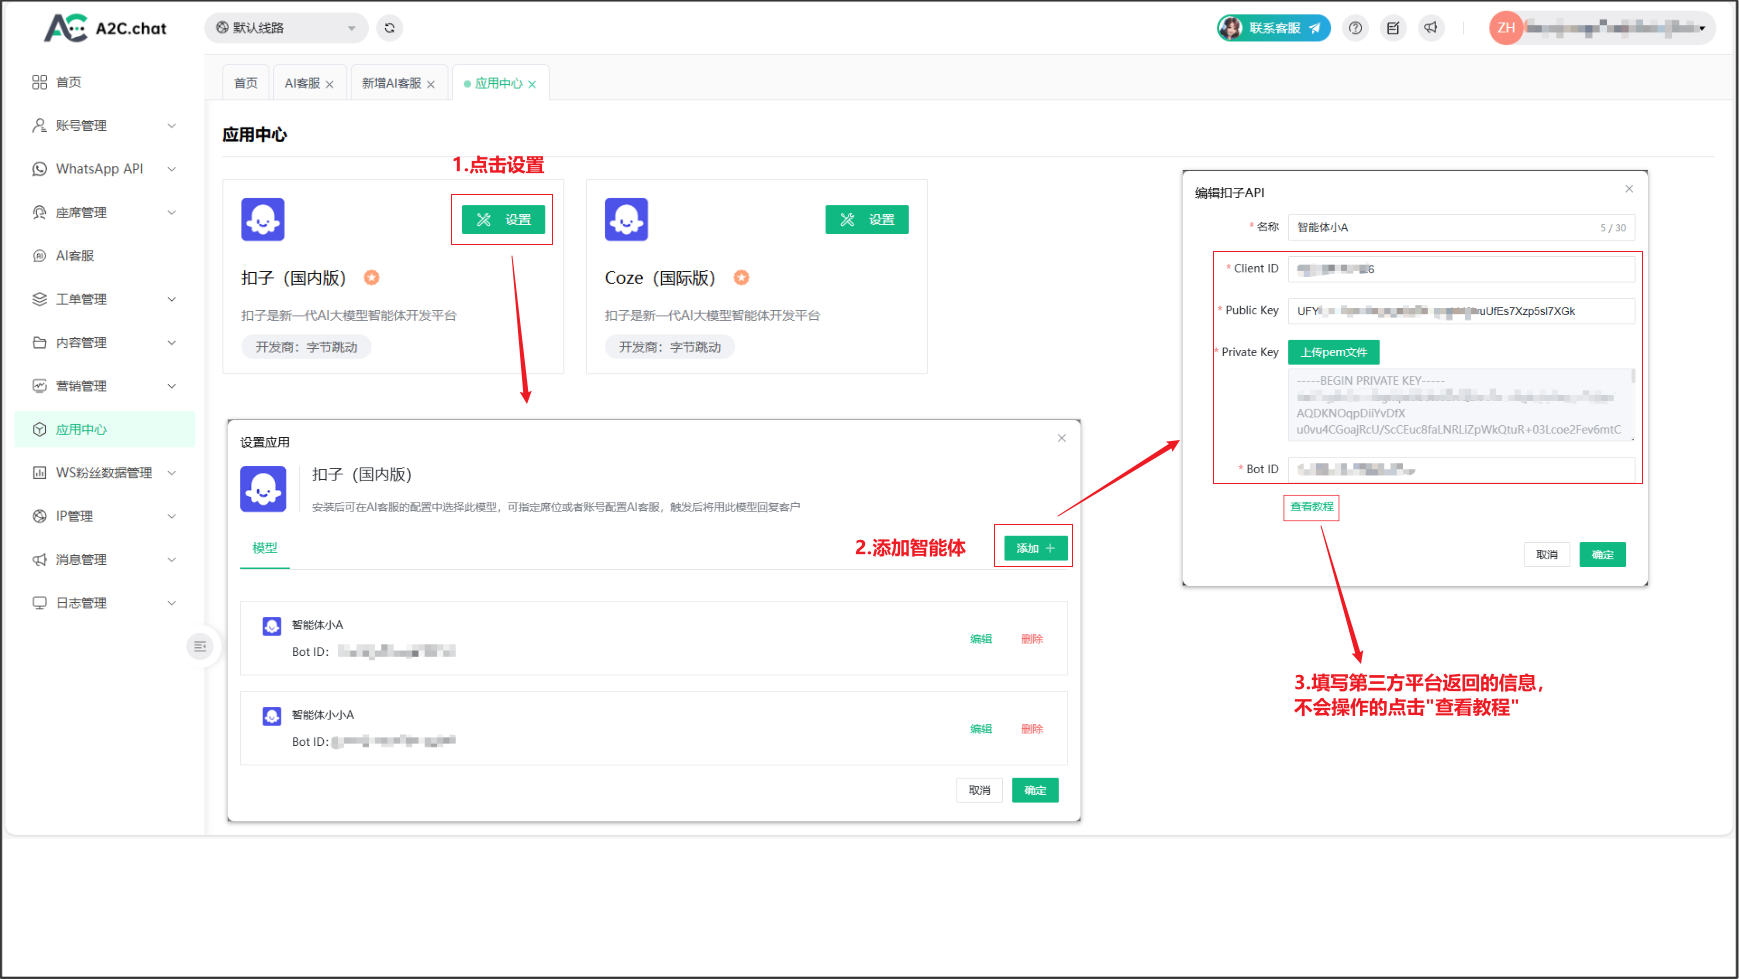This screenshot has width=1739, height=979.
Task: Click 编辑 for 智能体小A
Action: pos(980,639)
